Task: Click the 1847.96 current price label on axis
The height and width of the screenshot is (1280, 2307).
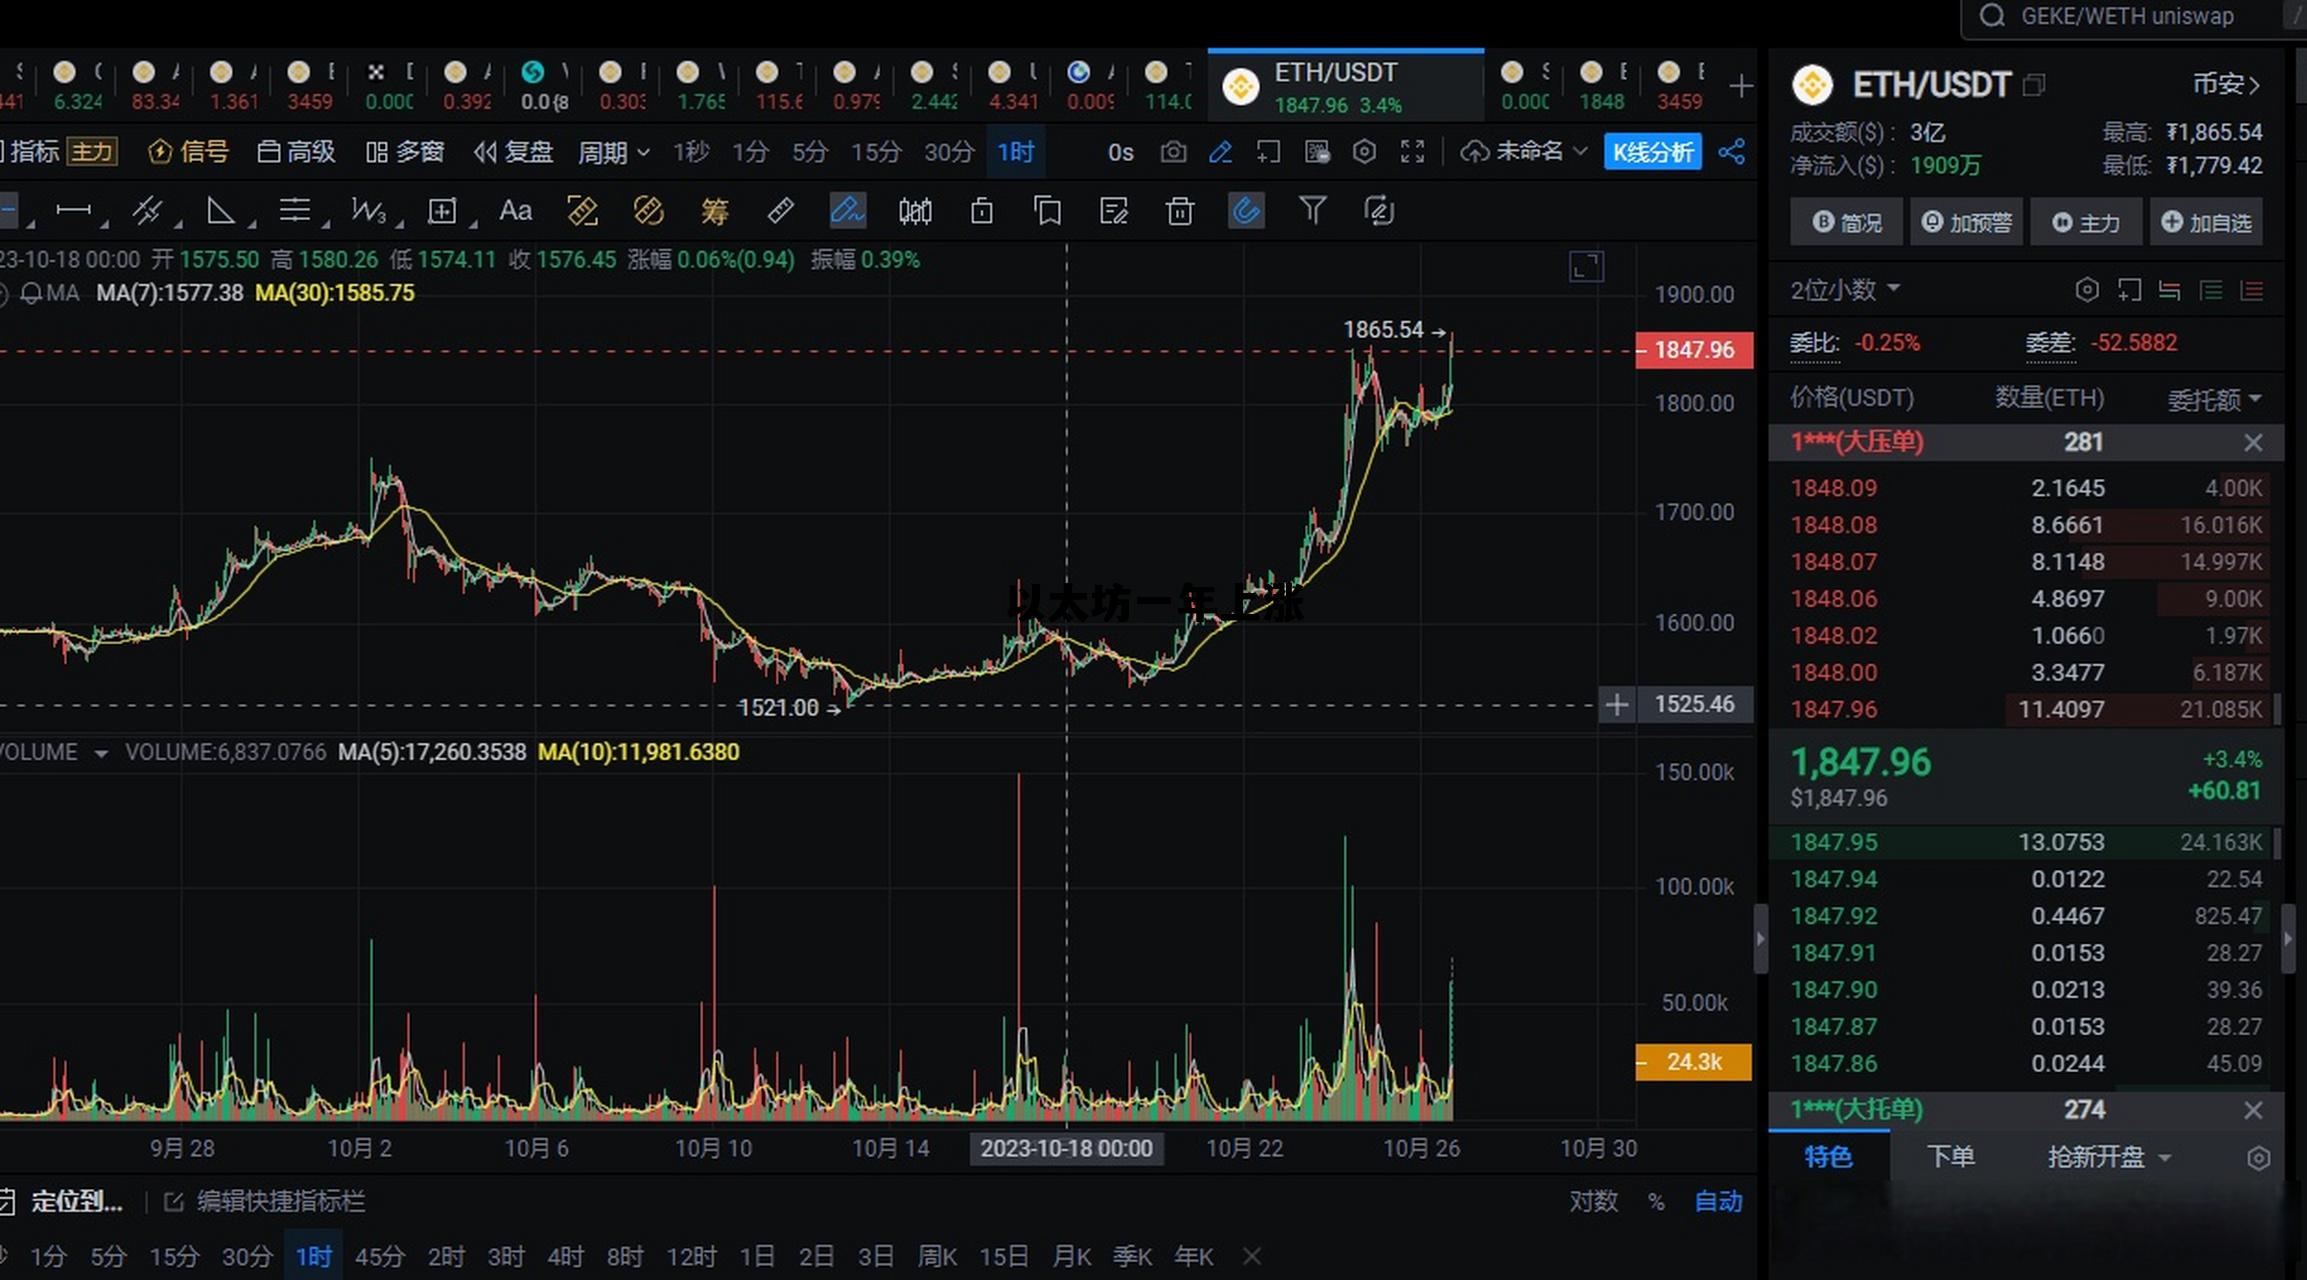Action: coord(1694,350)
